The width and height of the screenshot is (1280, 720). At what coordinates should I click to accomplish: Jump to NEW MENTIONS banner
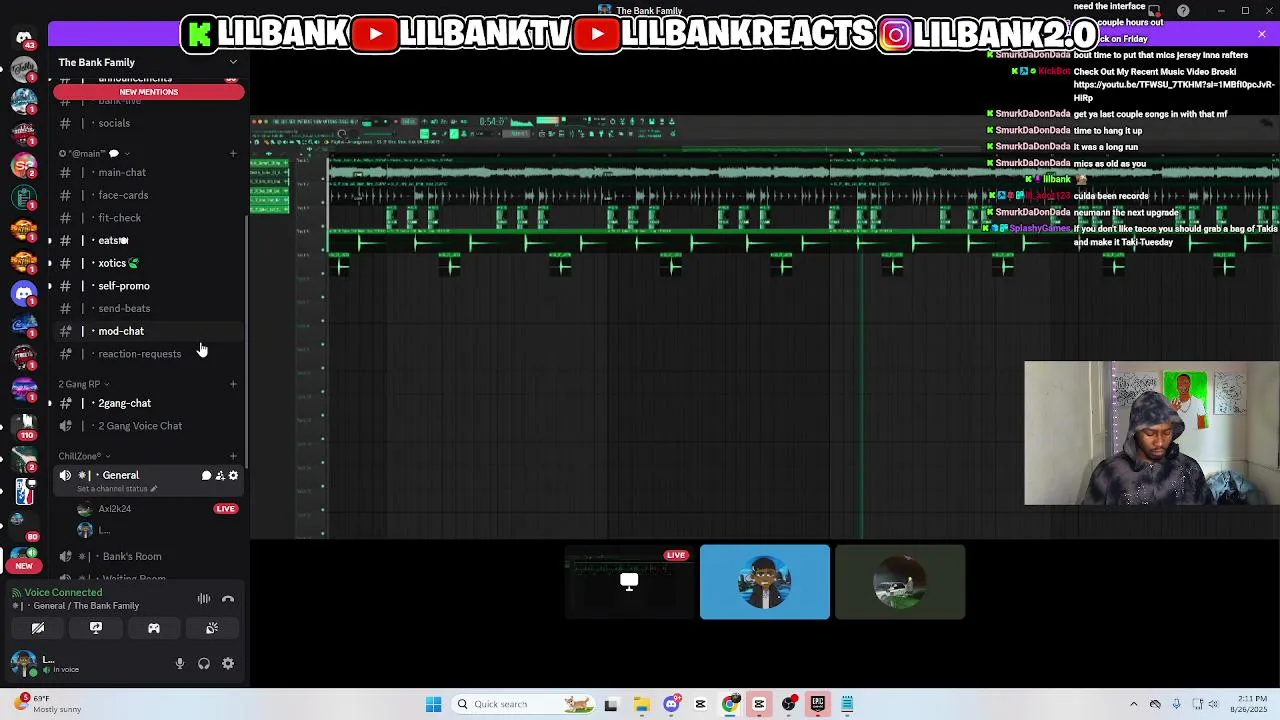149,92
